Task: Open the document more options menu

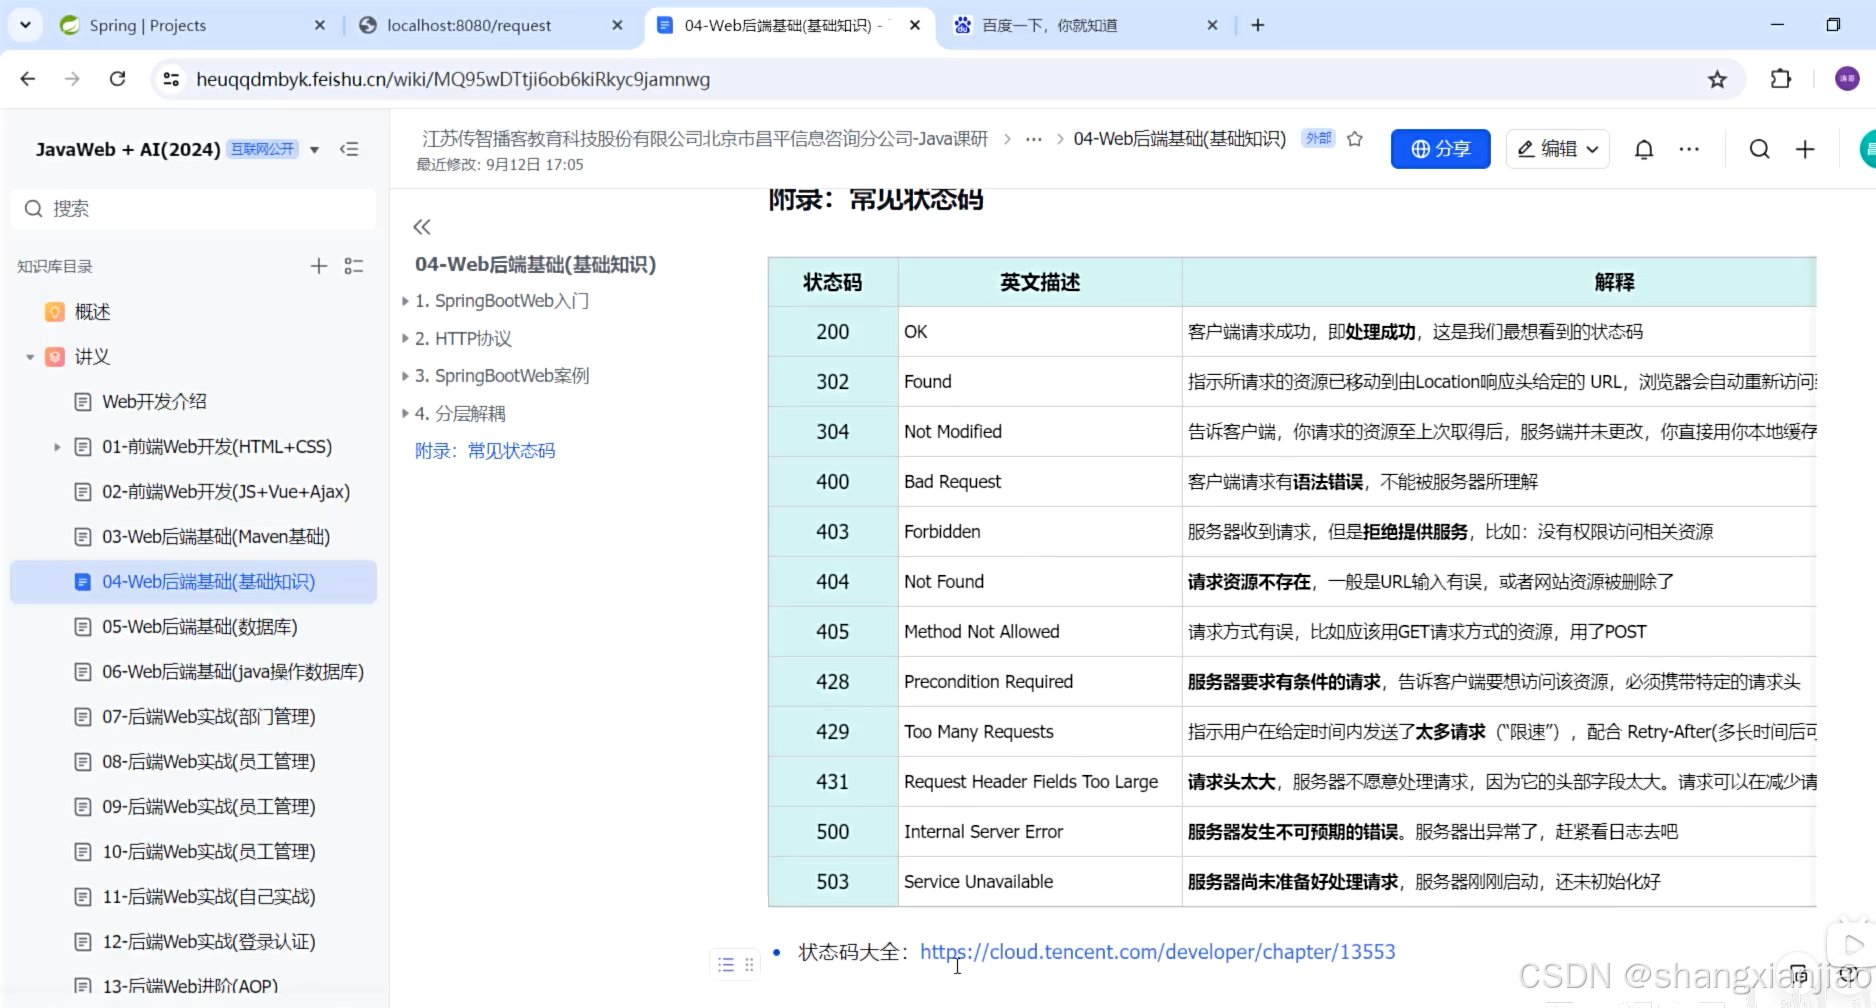Action: point(1689,149)
